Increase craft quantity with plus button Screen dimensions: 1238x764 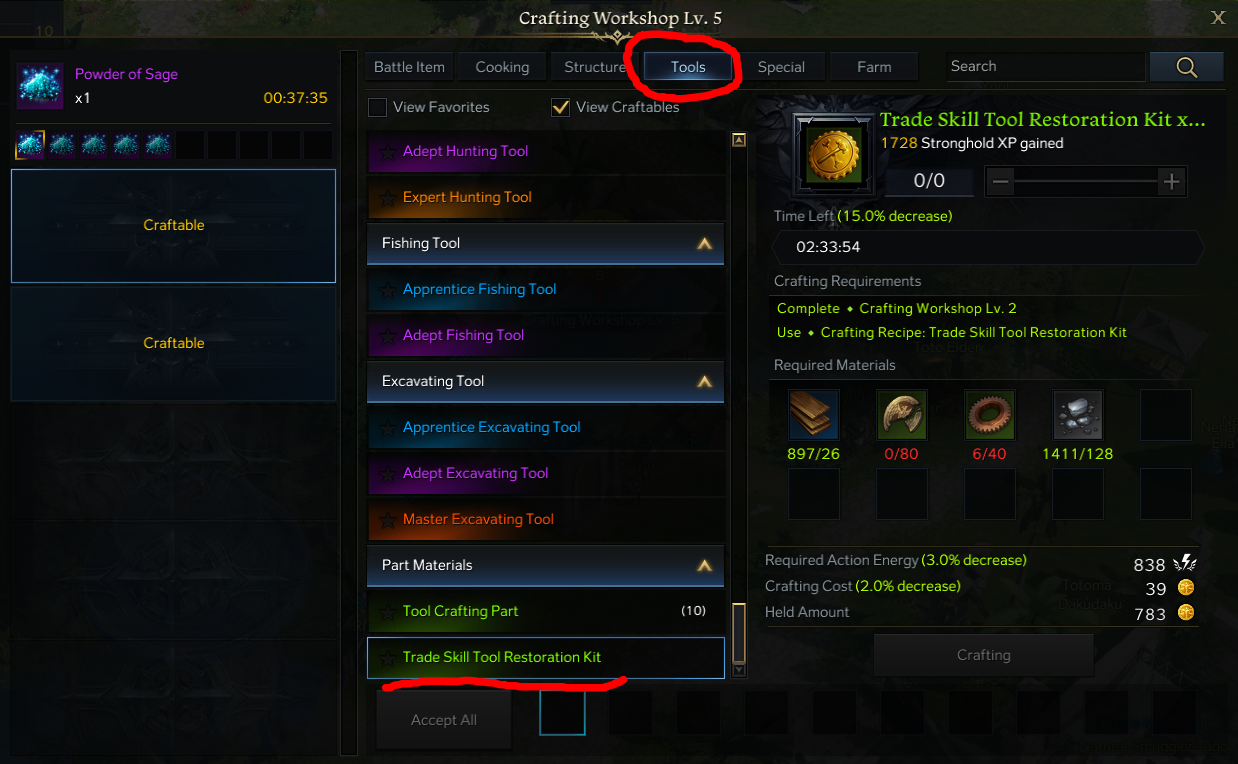pyautogui.click(x=1171, y=182)
